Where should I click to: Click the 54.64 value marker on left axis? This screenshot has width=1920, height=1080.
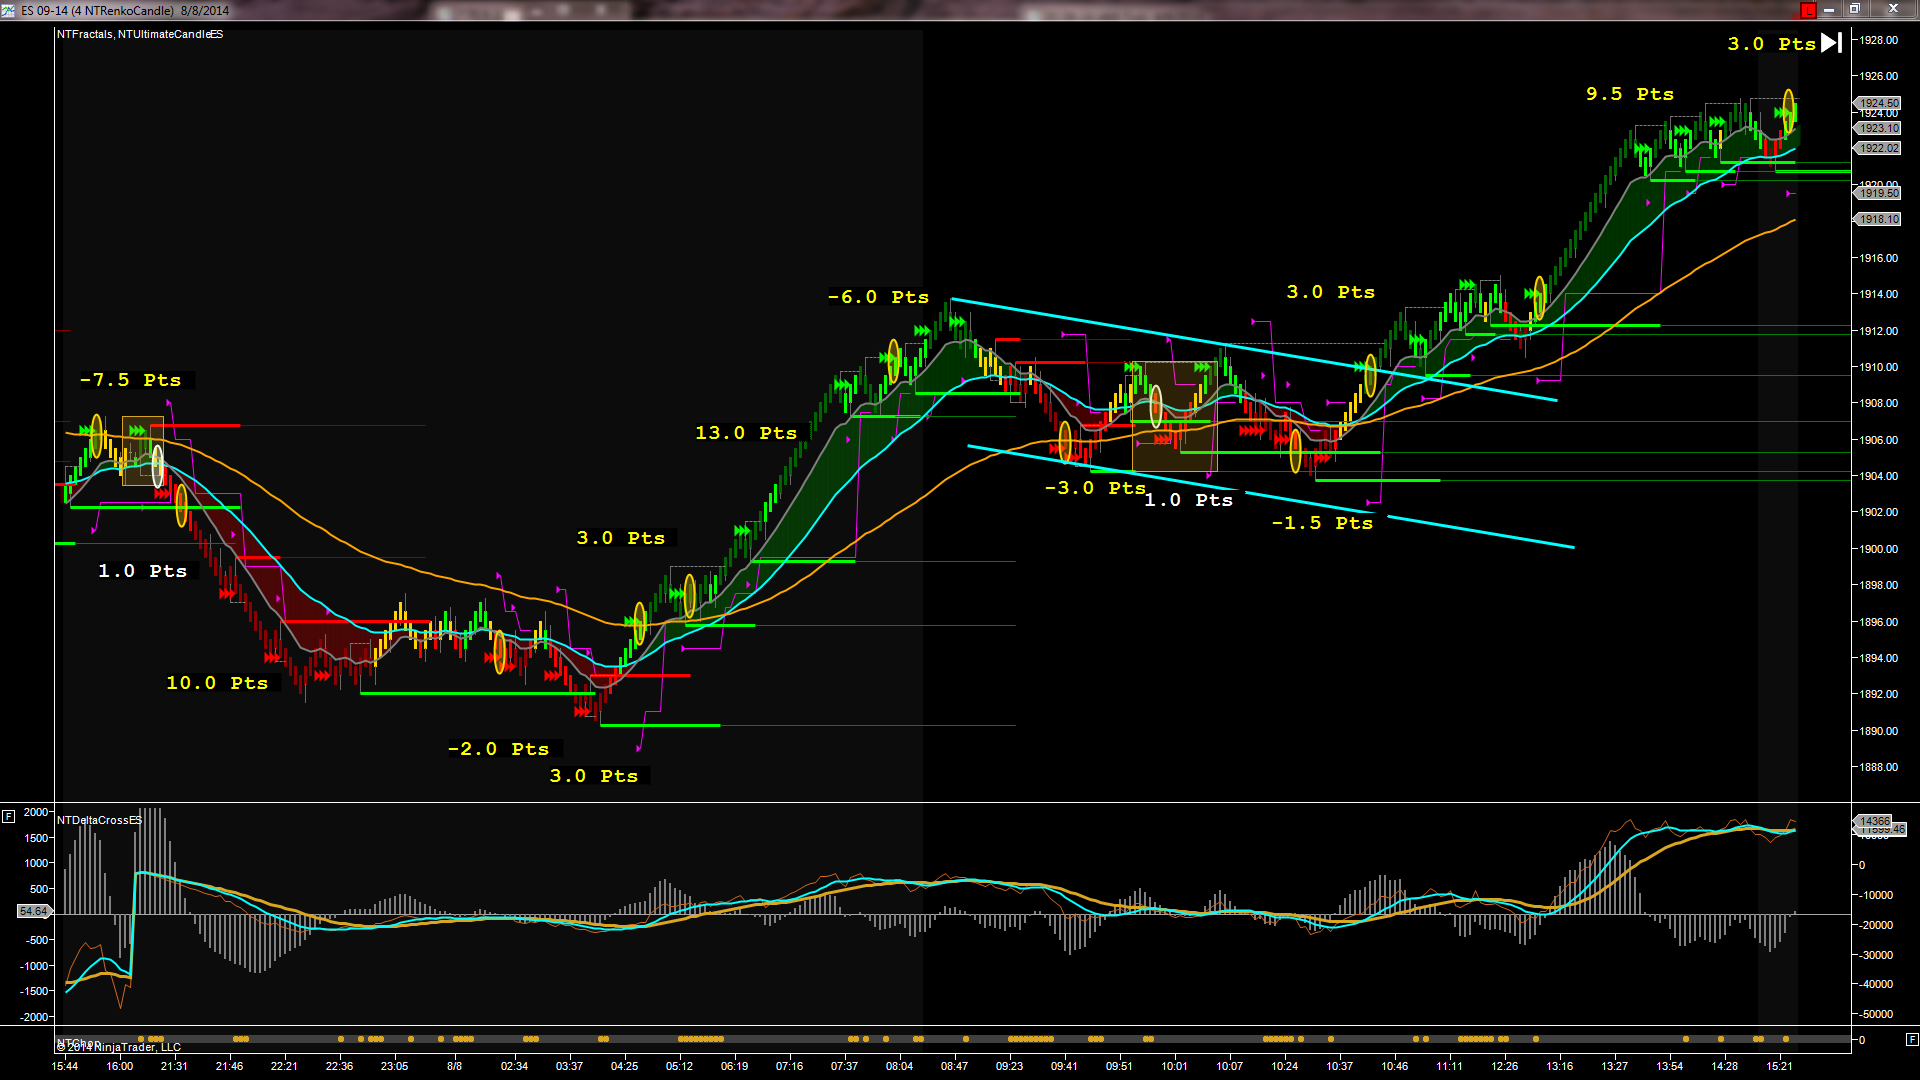[33, 911]
